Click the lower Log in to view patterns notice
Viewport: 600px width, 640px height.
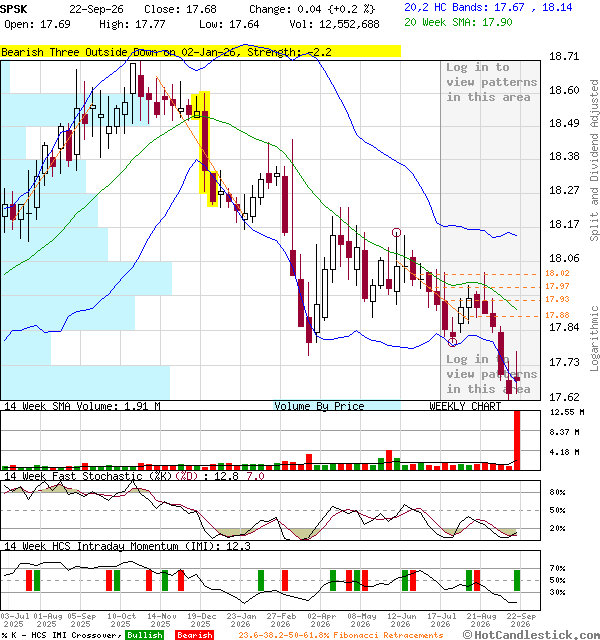491,374
